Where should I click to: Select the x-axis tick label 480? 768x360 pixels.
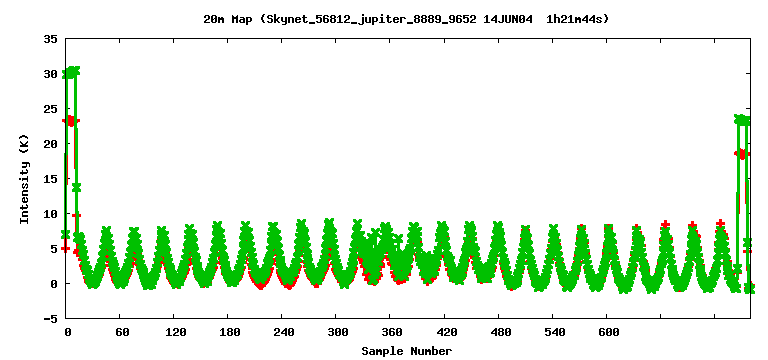coord(500,332)
